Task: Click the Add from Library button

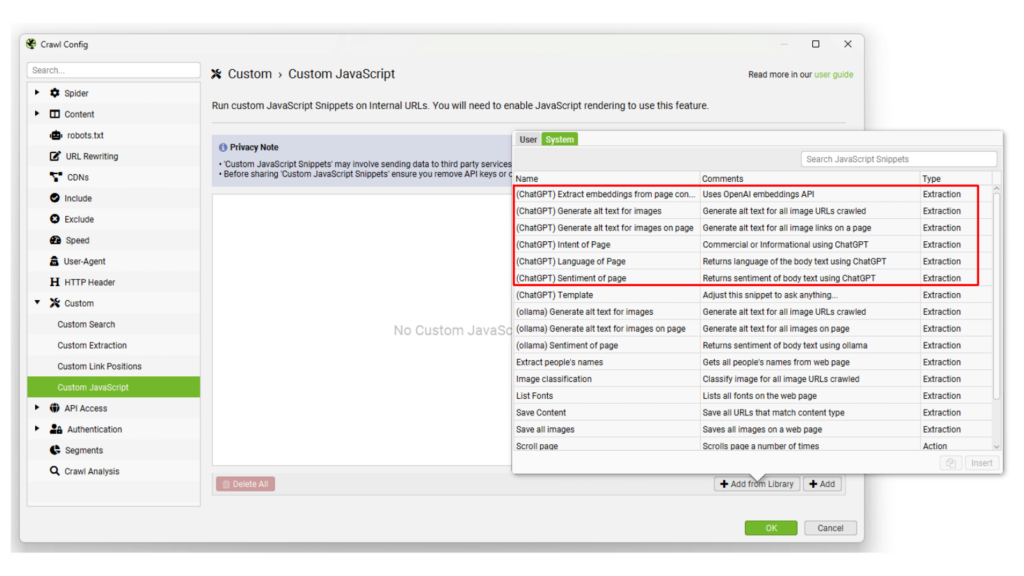Action: pos(757,484)
